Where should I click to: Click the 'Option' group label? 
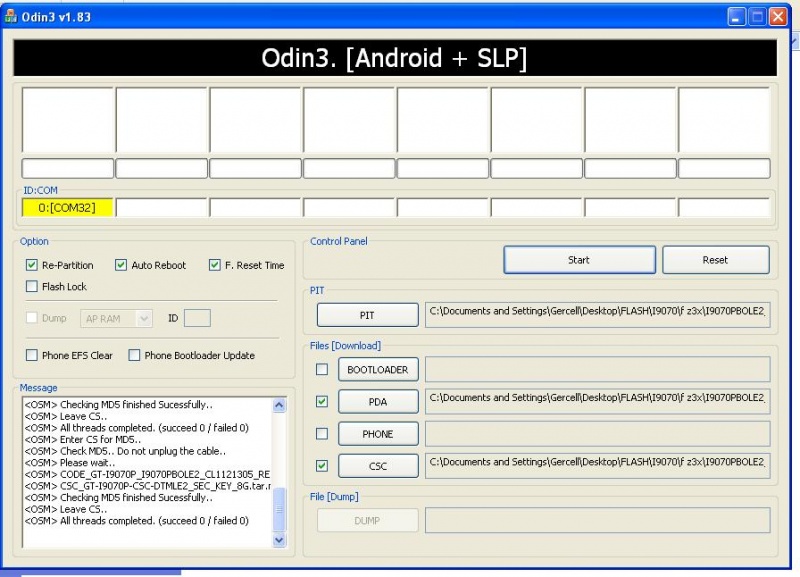(x=34, y=241)
